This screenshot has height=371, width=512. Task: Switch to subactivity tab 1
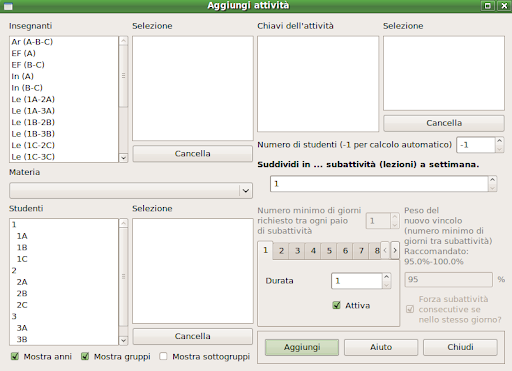(x=265, y=250)
